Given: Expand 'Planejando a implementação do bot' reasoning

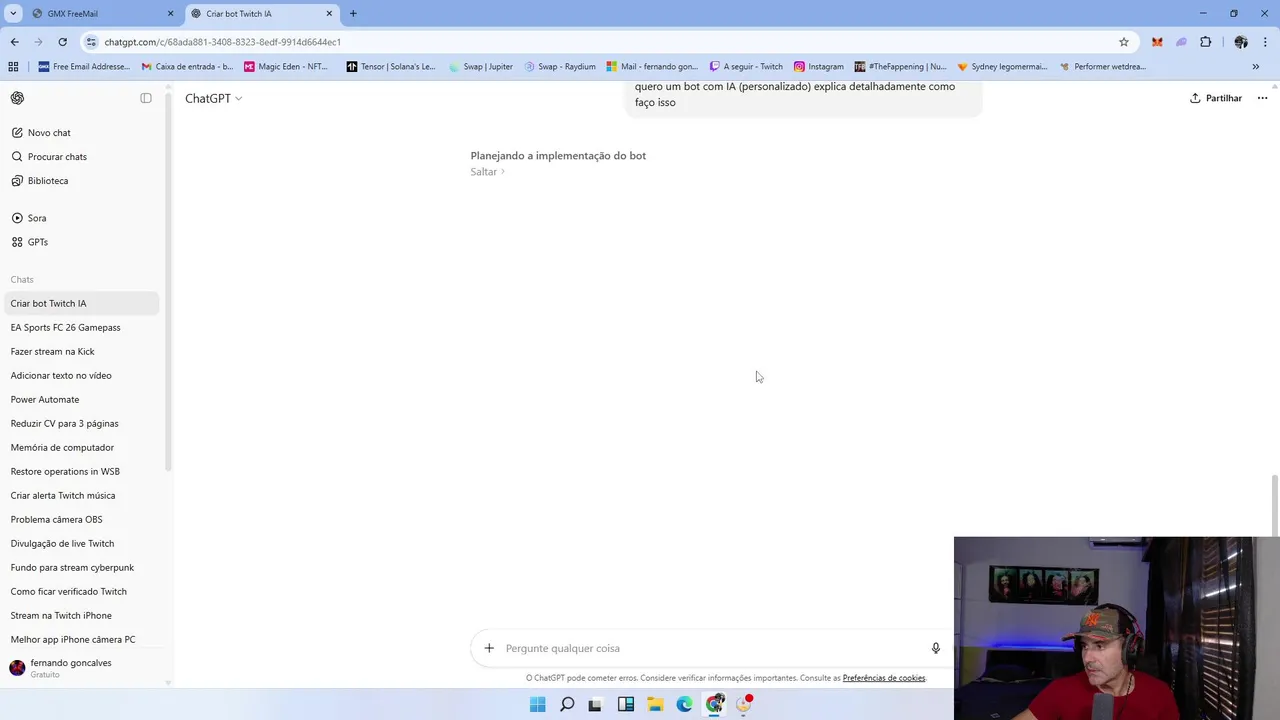Looking at the screenshot, I should pyautogui.click(x=558, y=156).
